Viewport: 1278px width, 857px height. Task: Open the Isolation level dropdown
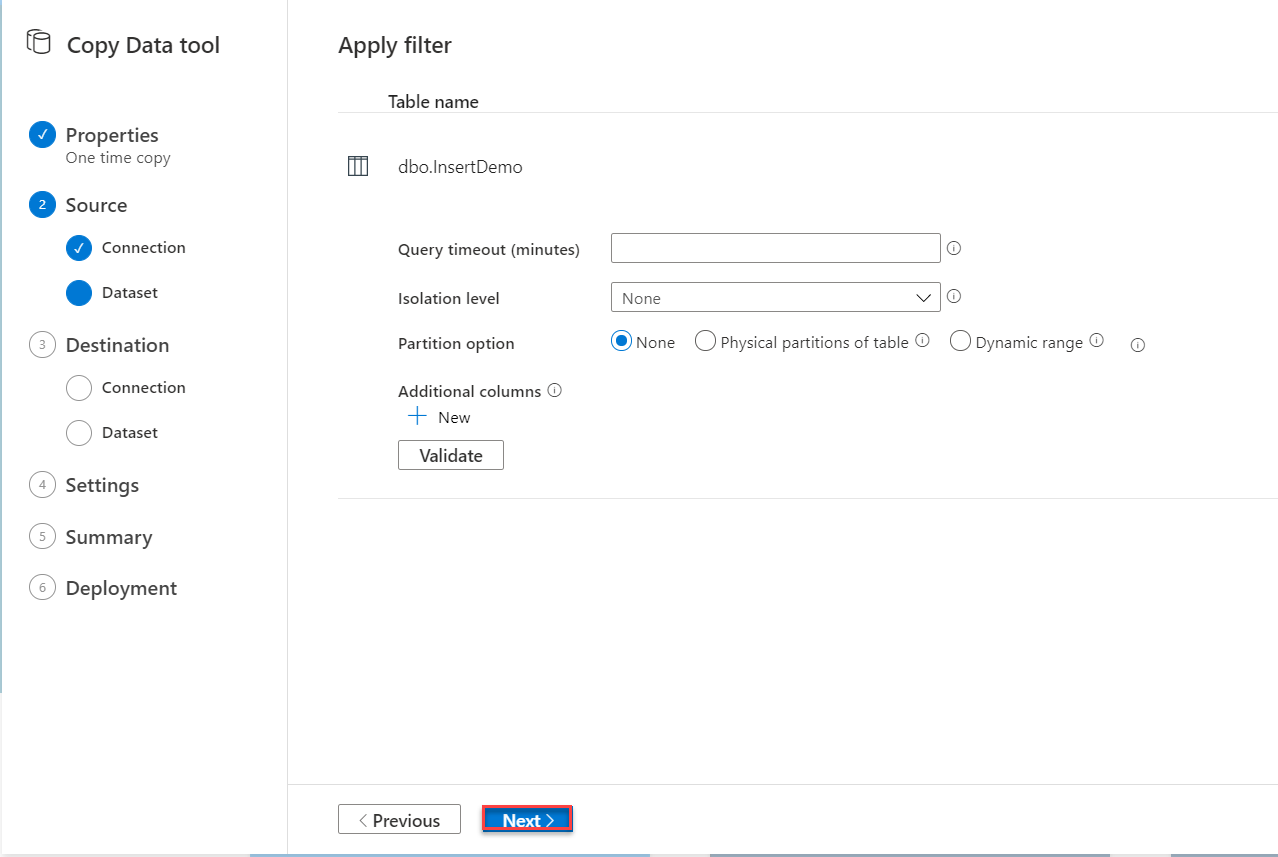point(775,297)
